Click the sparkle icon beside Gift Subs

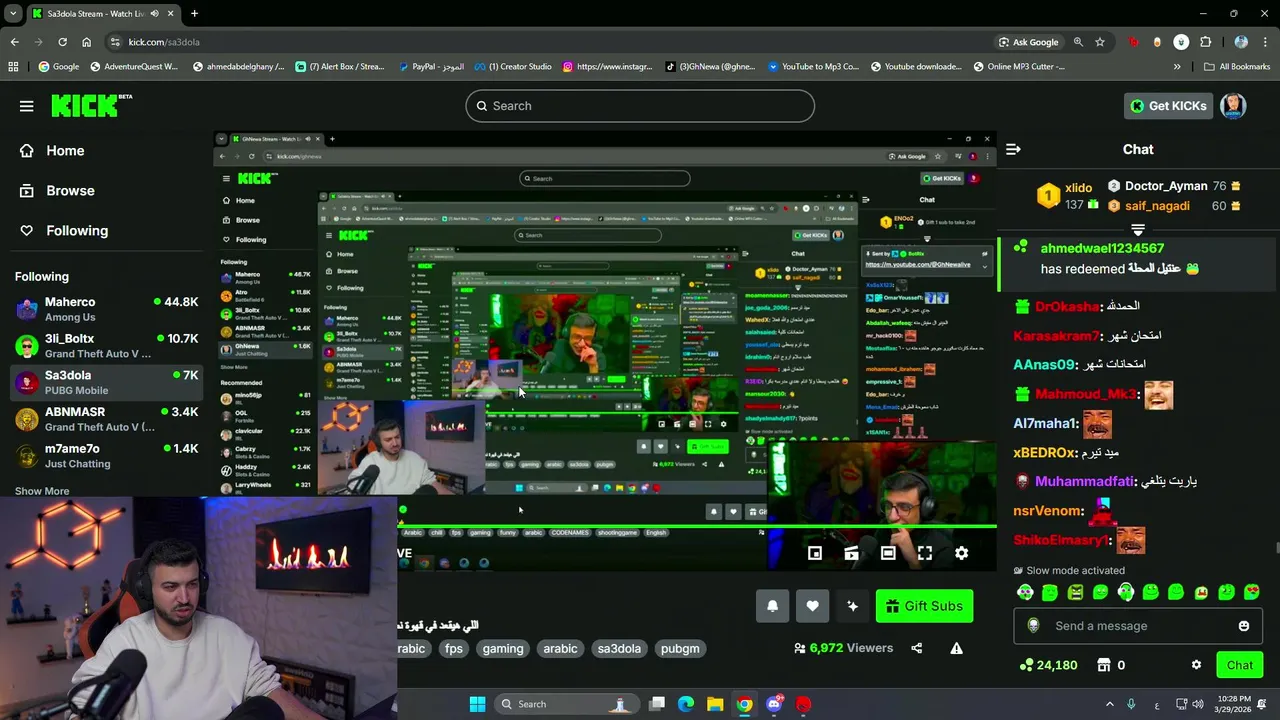coord(852,606)
